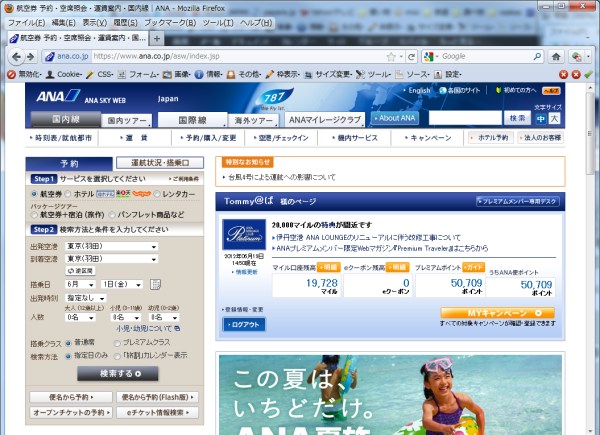Viewport: 600px width, 435px height.
Task: Select 航空券+宿泊 (旅作) radio option
Action: [34, 215]
